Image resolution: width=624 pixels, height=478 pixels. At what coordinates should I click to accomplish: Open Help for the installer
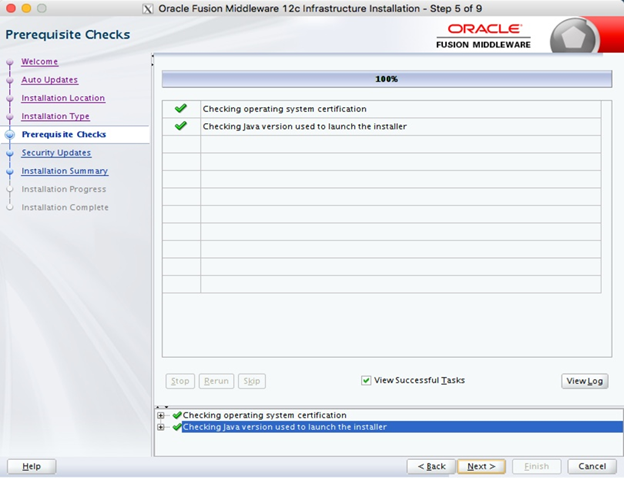(x=31, y=466)
